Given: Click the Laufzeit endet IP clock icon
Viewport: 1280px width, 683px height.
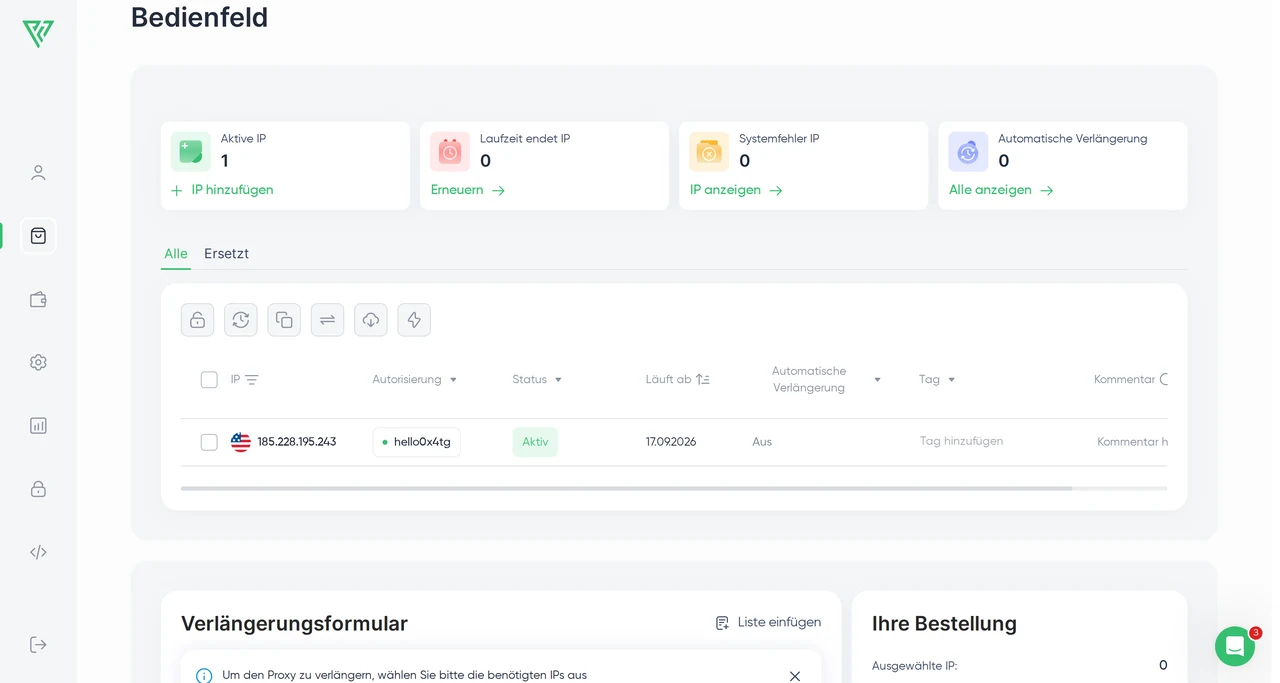Looking at the screenshot, I should tap(450, 152).
